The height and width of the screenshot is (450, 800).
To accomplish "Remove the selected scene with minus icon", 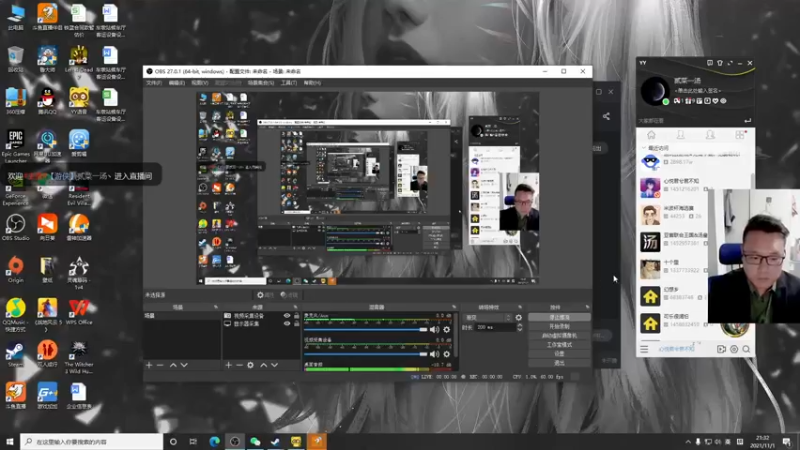I will tap(160, 365).
